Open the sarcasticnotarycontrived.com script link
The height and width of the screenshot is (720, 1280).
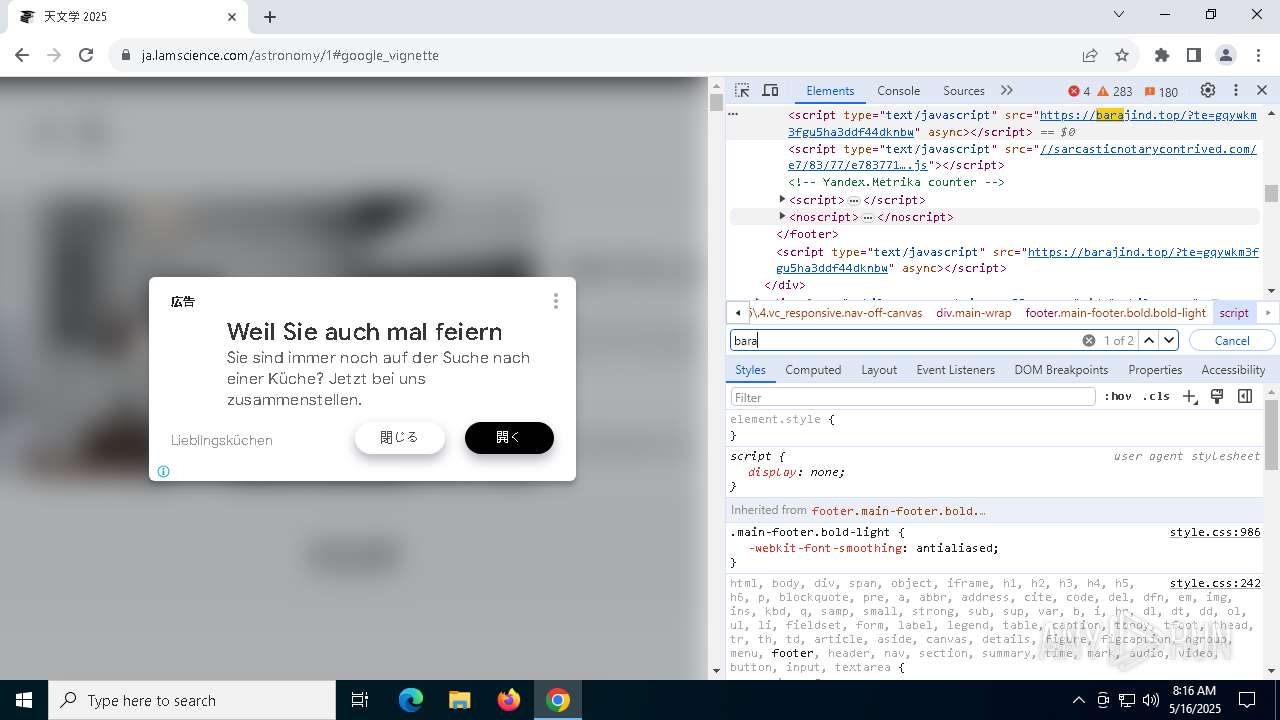[1022, 157]
